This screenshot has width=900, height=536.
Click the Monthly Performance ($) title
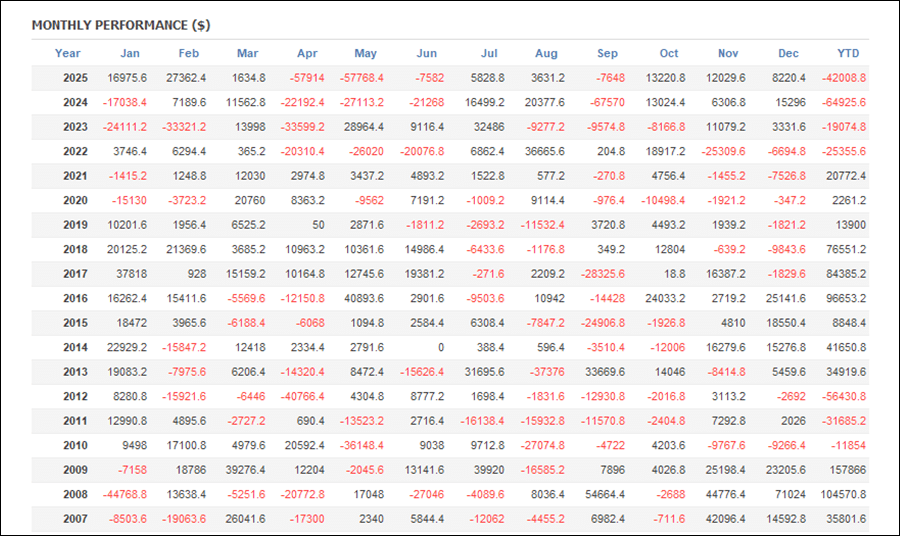pyautogui.click(x=121, y=25)
